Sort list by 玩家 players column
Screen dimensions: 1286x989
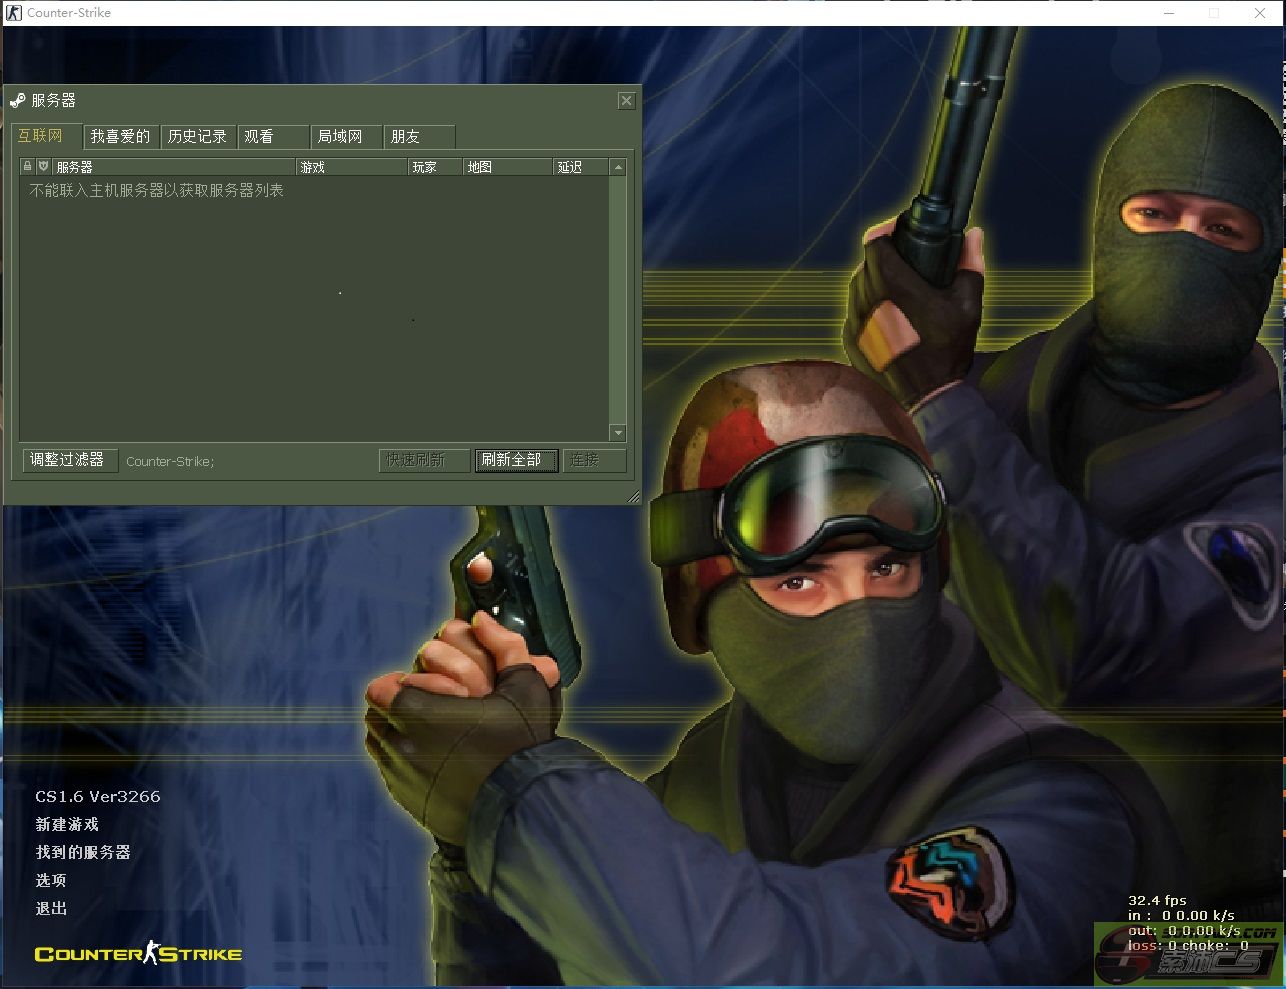click(x=436, y=167)
